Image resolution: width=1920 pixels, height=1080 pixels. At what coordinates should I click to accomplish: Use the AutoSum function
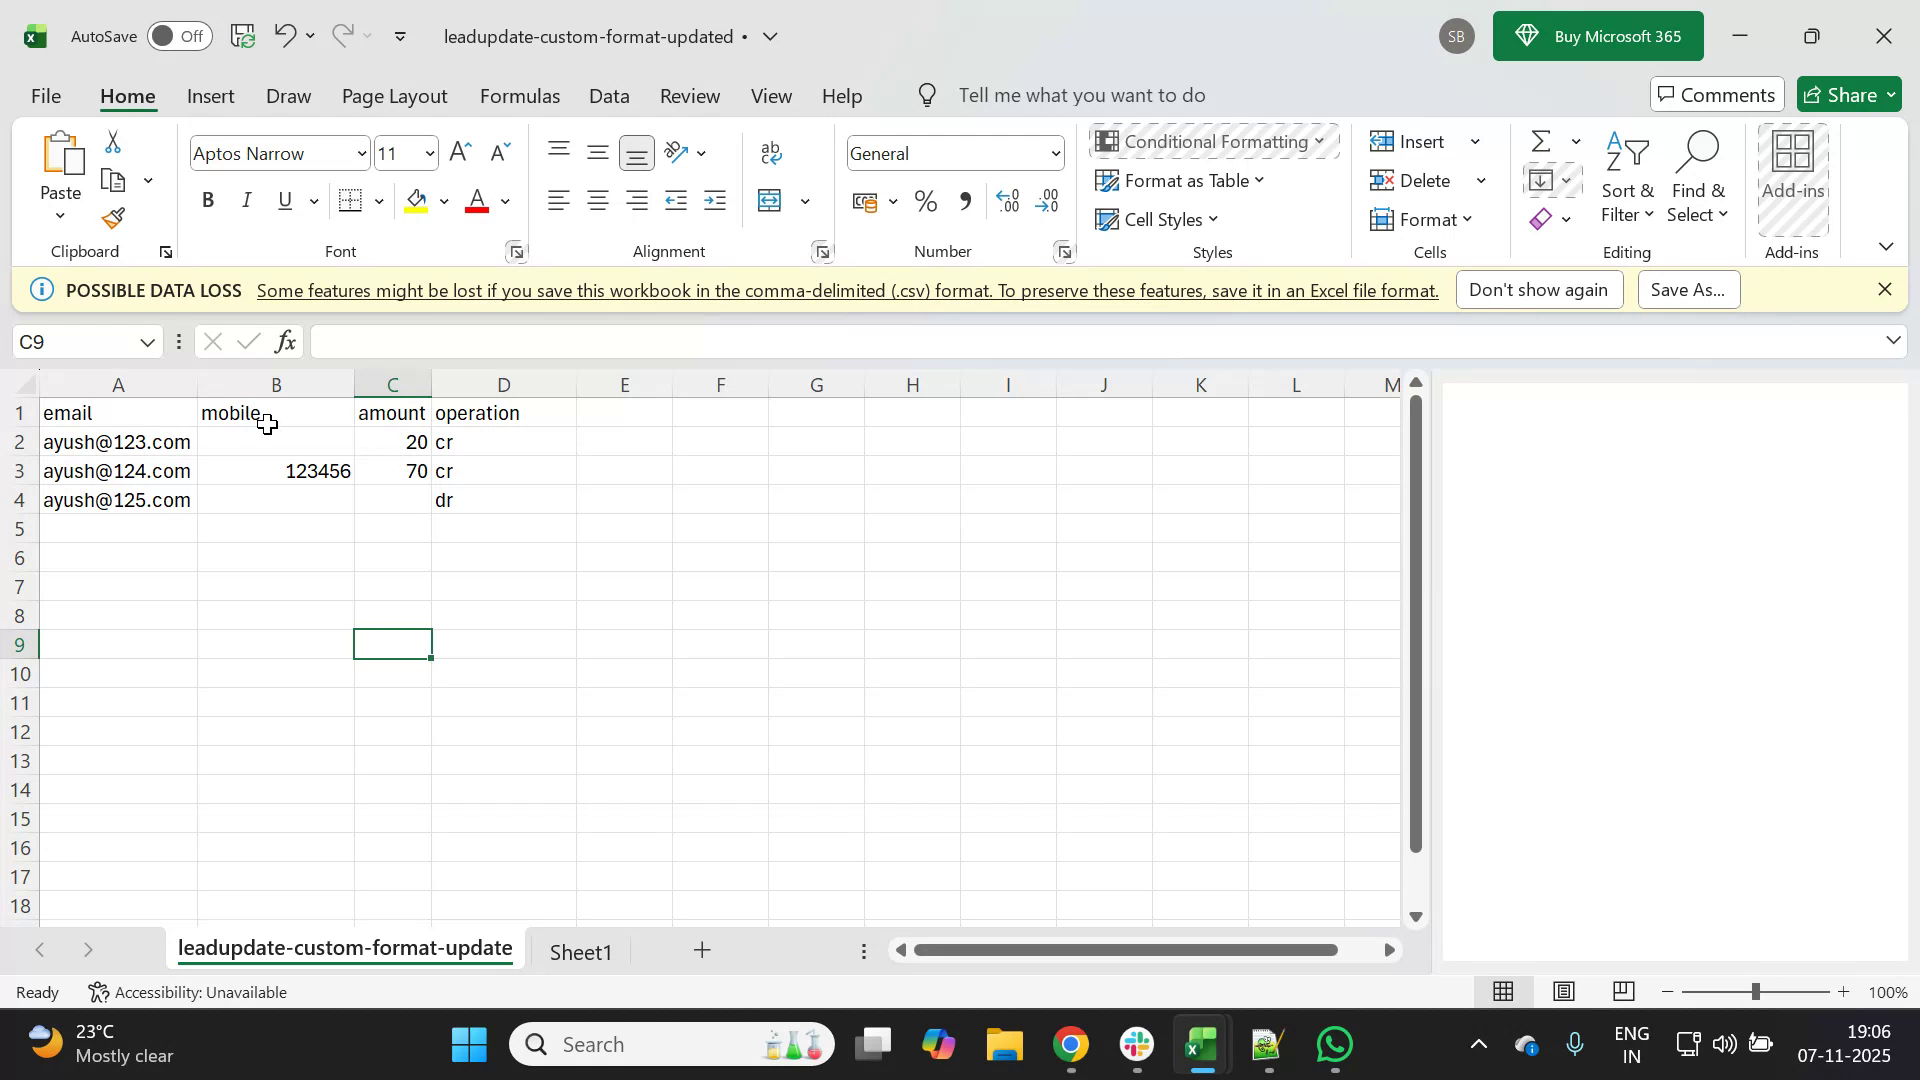1540,140
